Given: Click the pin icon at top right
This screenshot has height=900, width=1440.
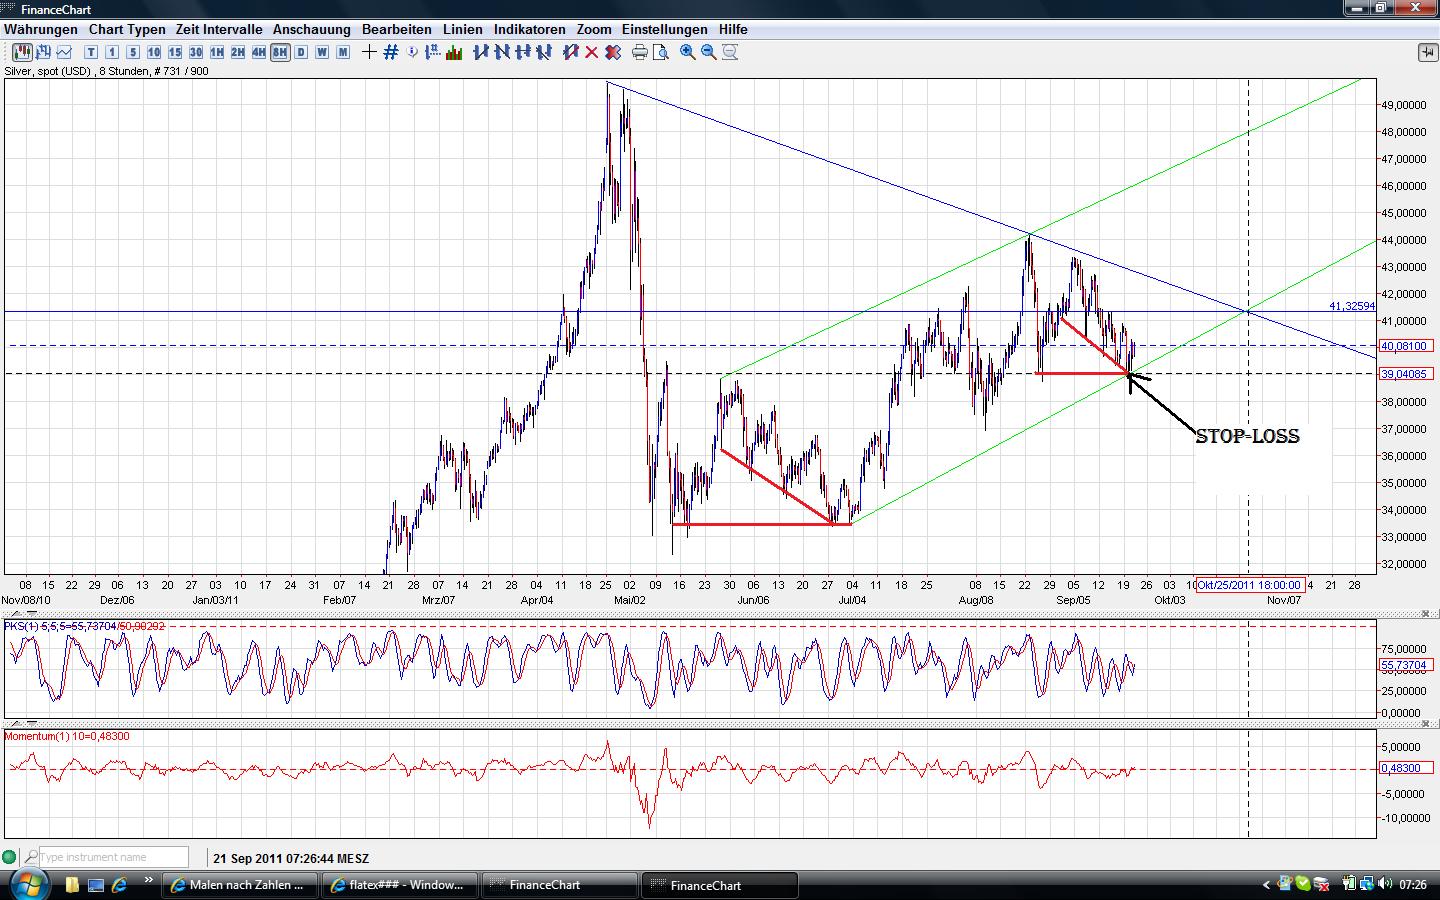Looking at the screenshot, I should click(x=1427, y=52).
